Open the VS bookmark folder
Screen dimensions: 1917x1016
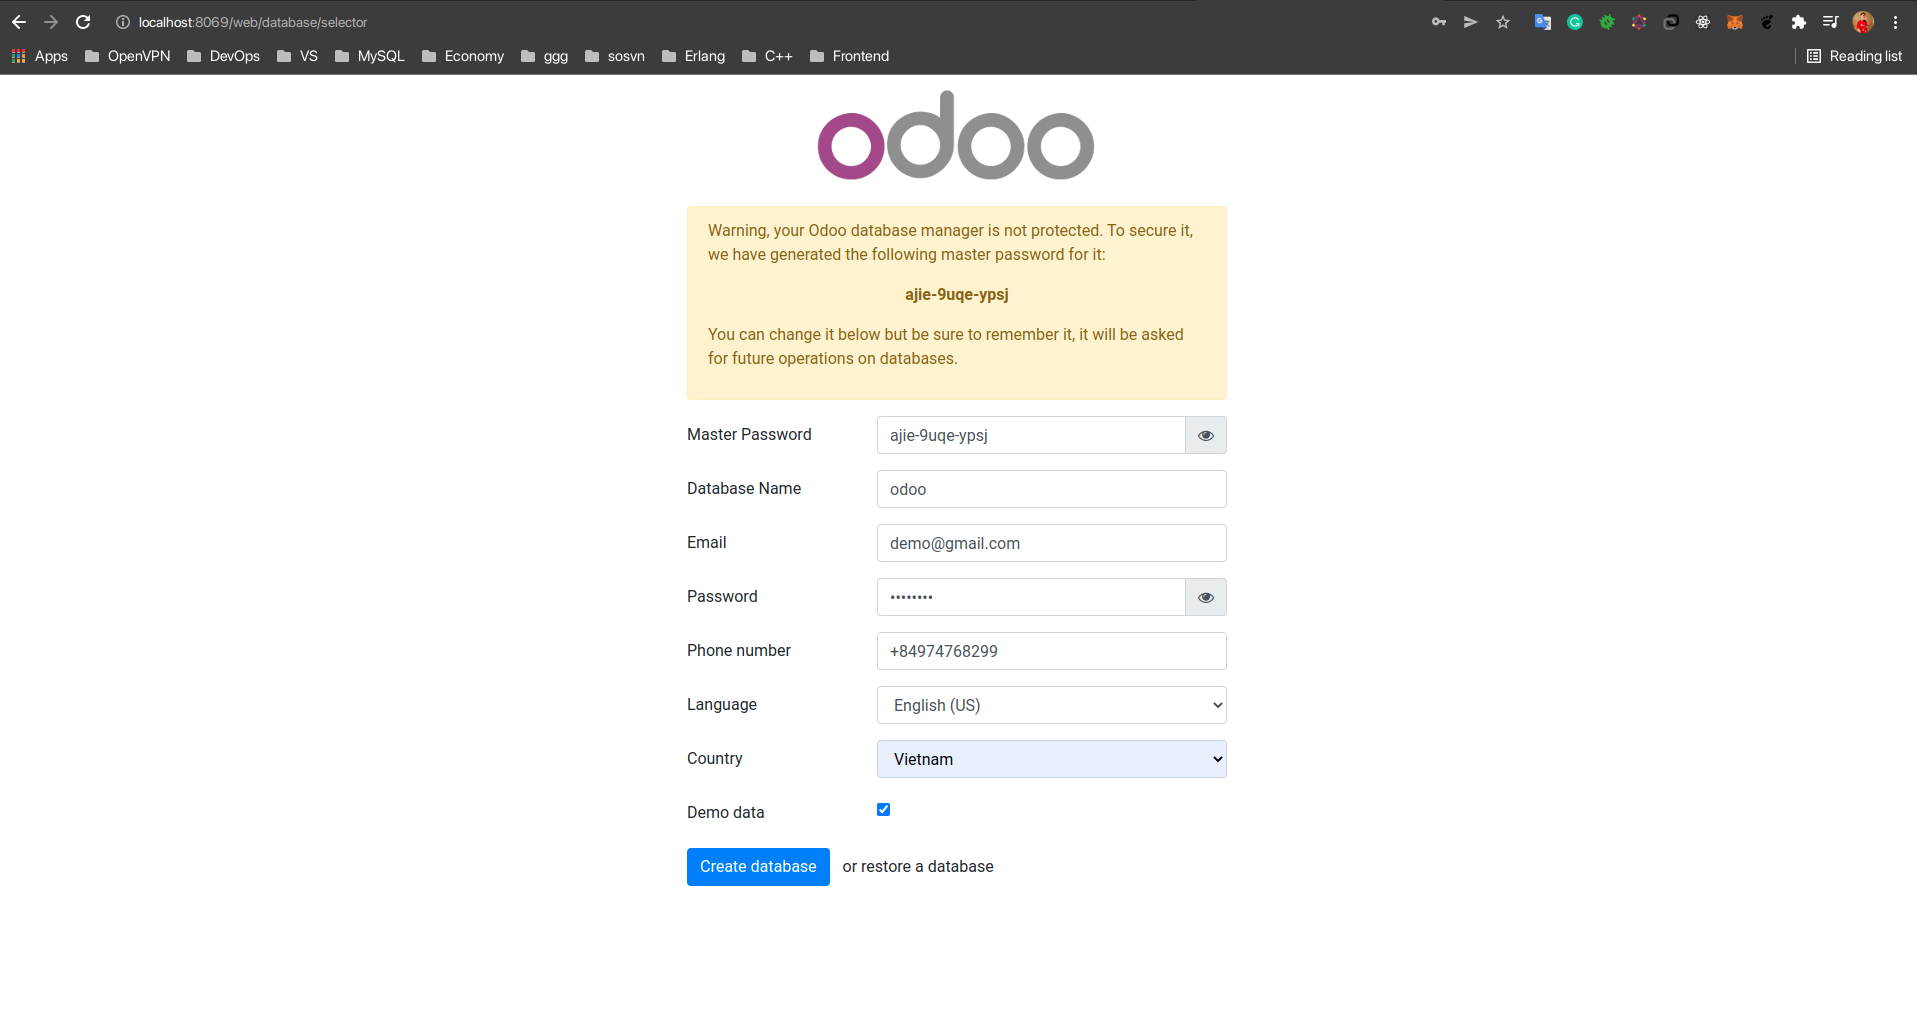298,56
